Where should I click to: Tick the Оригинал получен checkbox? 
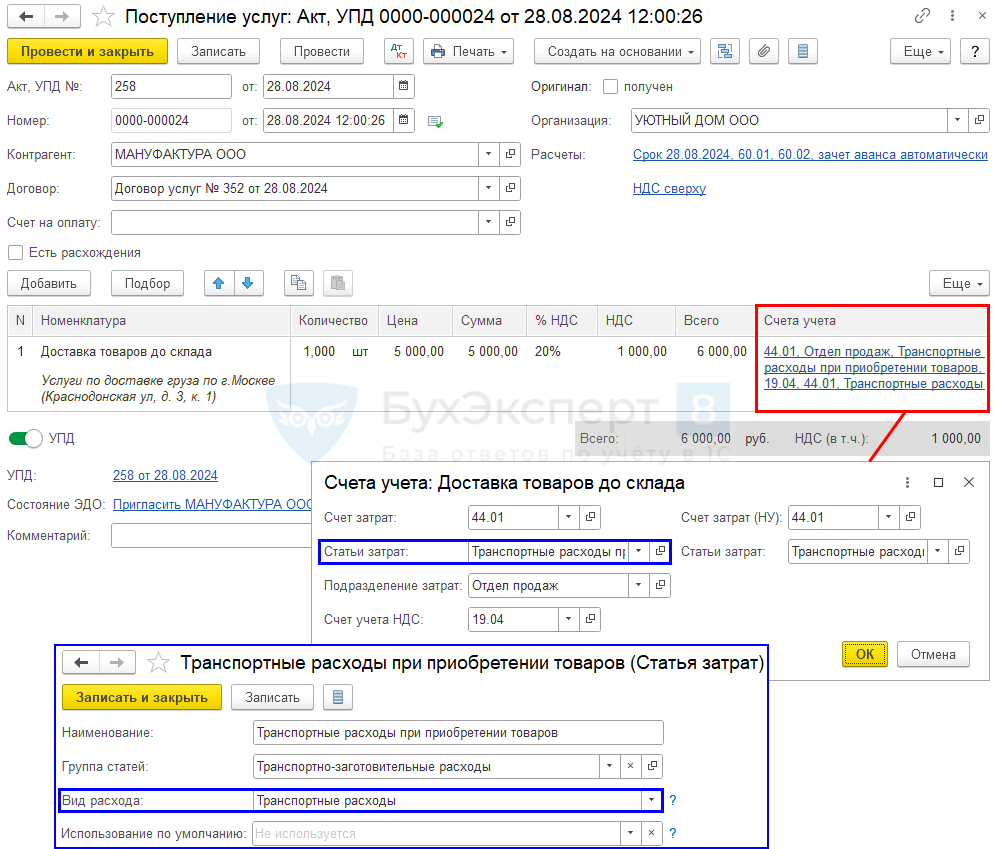coord(610,87)
